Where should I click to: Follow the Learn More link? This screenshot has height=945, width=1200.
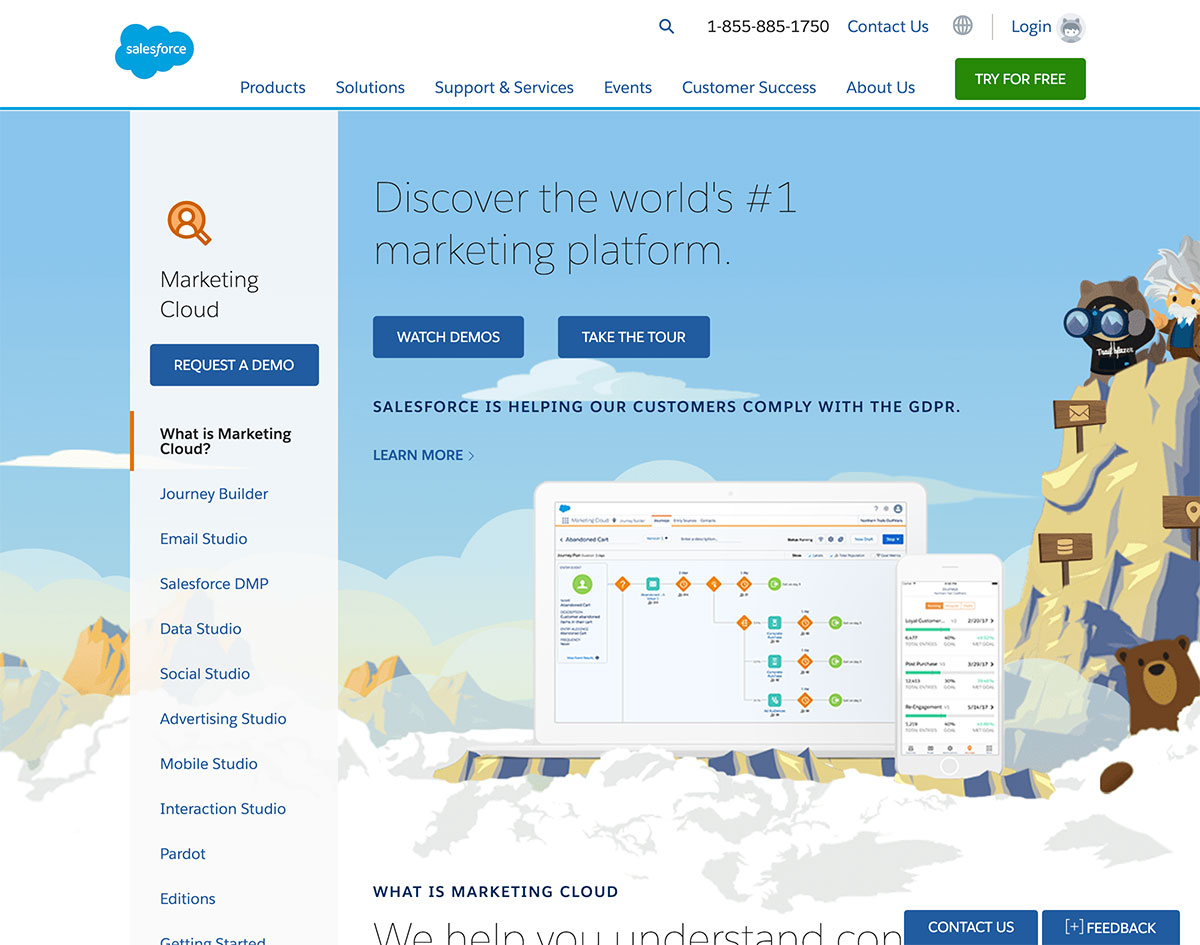[x=423, y=455]
